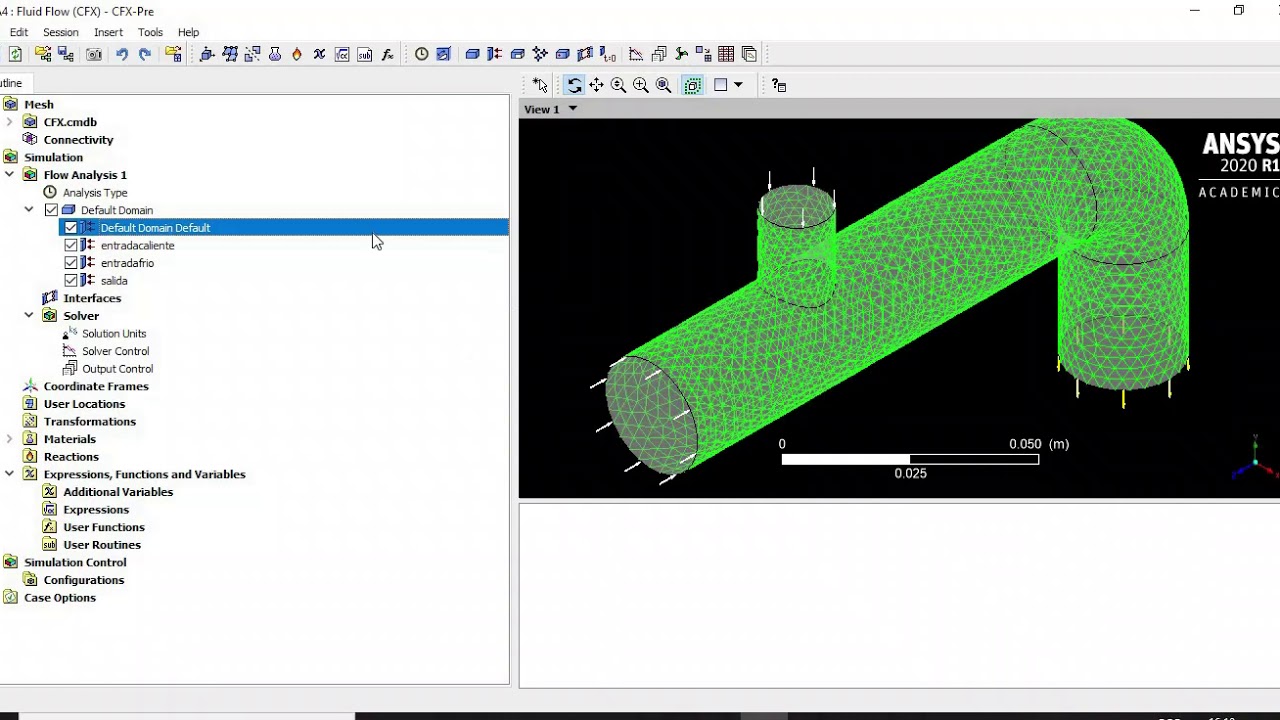The width and height of the screenshot is (1280, 720).
Task: Click the Fit View magnifier icon
Action: click(663, 85)
